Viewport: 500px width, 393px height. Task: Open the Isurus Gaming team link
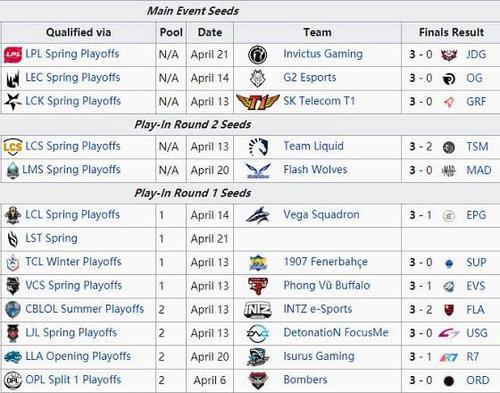(x=319, y=356)
